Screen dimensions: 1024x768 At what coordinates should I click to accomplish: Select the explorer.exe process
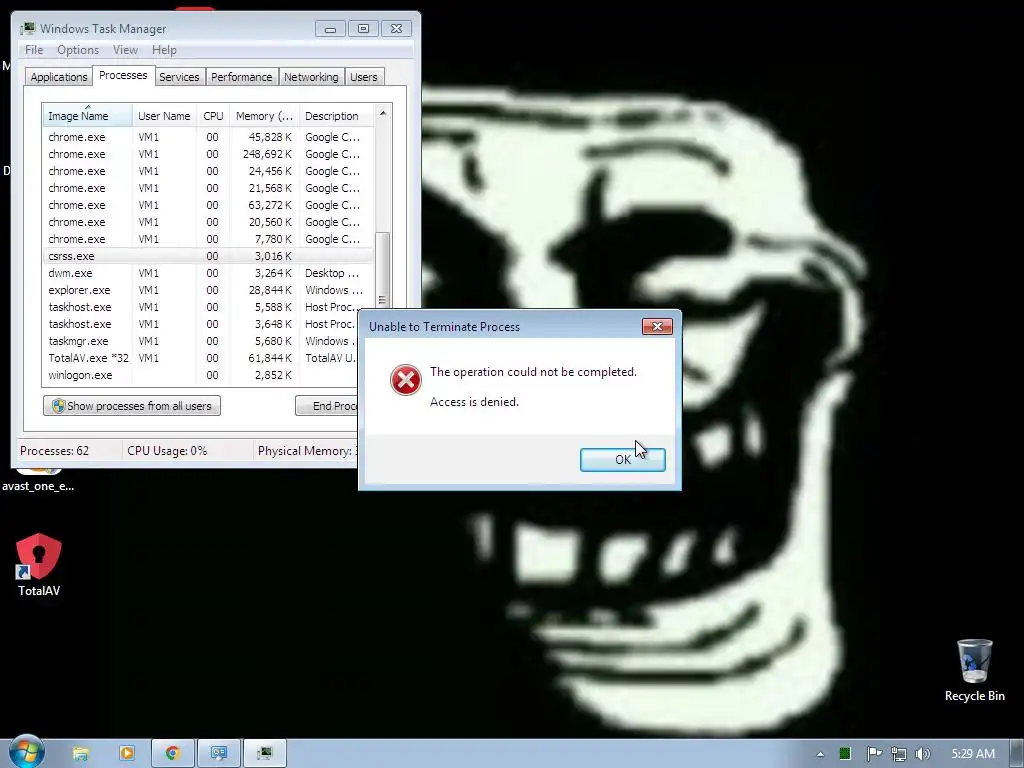(208, 290)
